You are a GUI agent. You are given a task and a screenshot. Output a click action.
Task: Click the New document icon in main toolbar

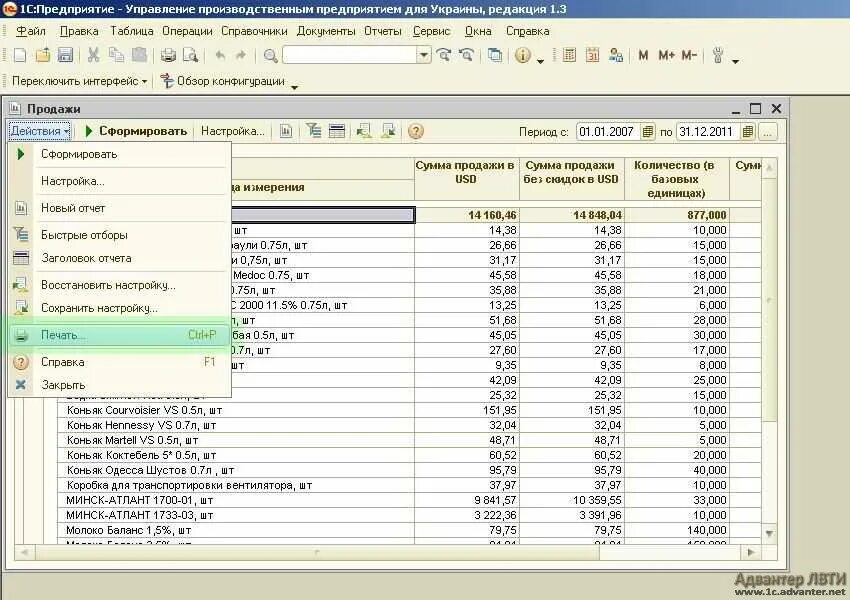(x=20, y=55)
